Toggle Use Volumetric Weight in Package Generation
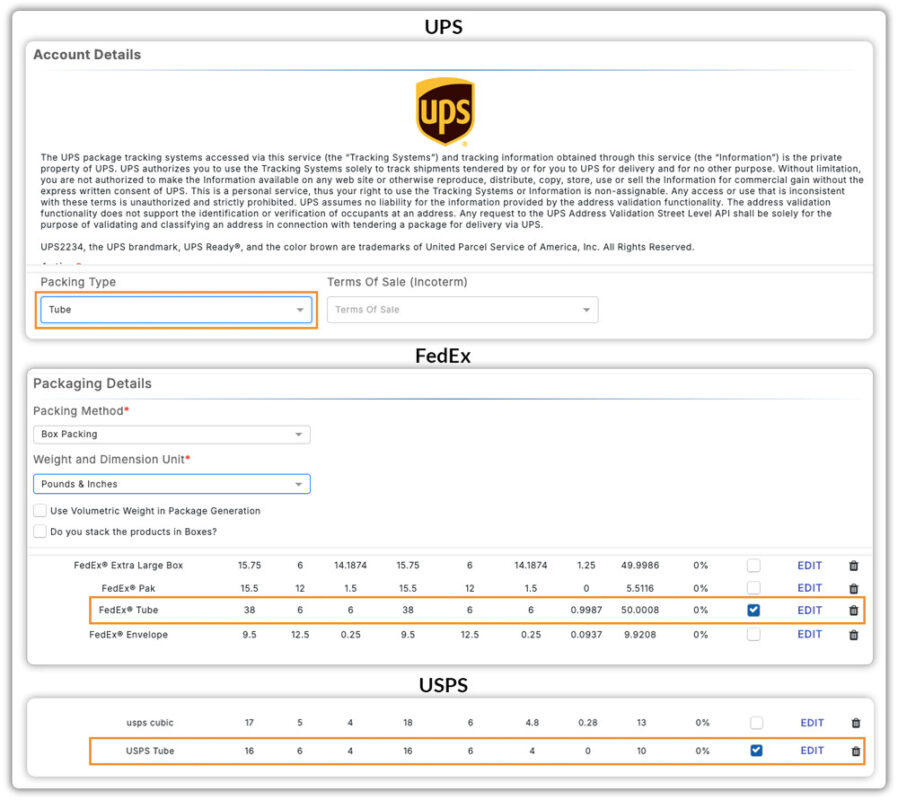 40,510
